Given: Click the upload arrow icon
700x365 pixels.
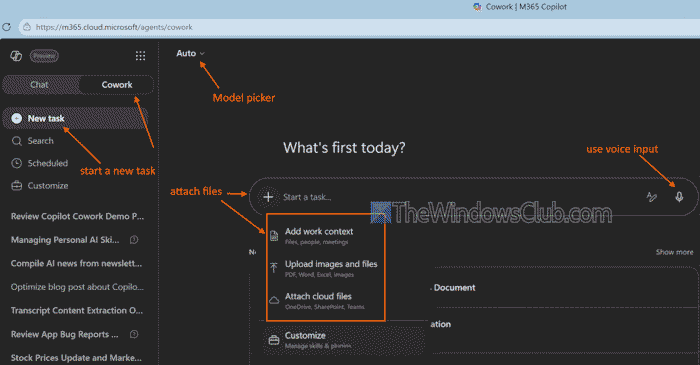Looking at the screenshot, I should (x=274, y=267).
